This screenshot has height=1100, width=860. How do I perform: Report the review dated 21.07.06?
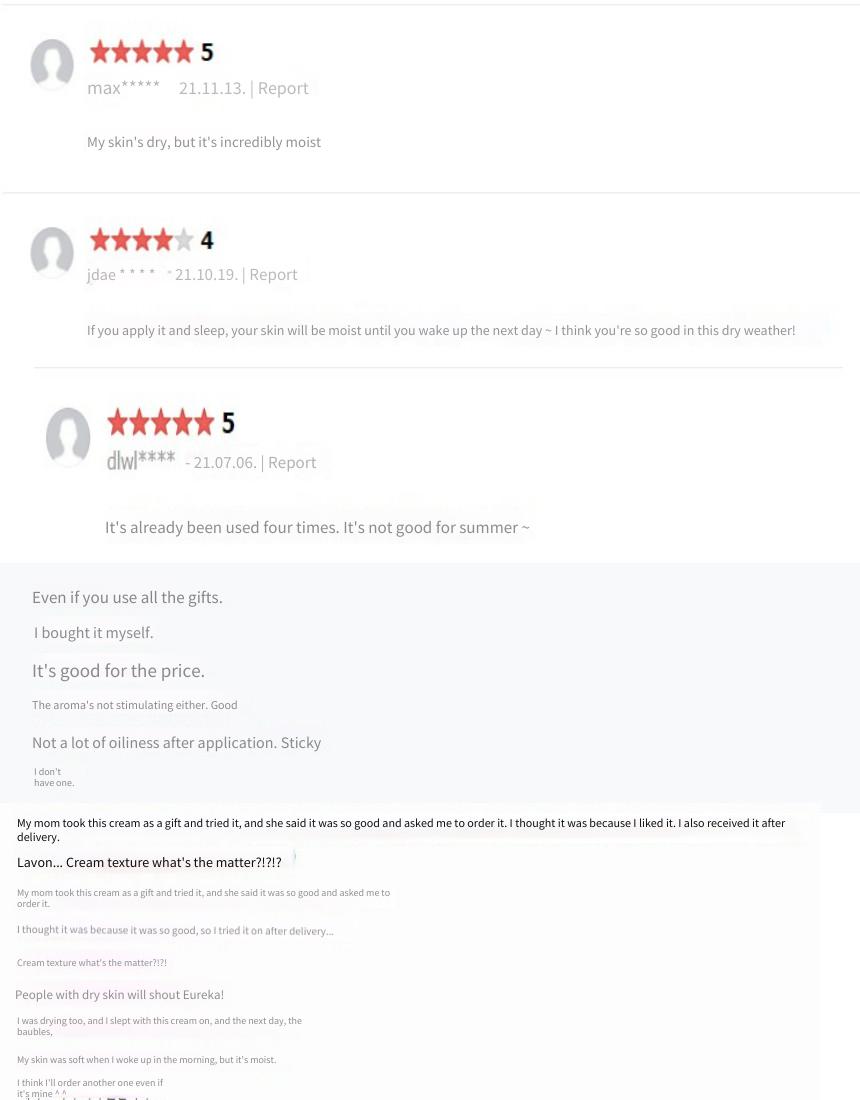tap(292, 462)
